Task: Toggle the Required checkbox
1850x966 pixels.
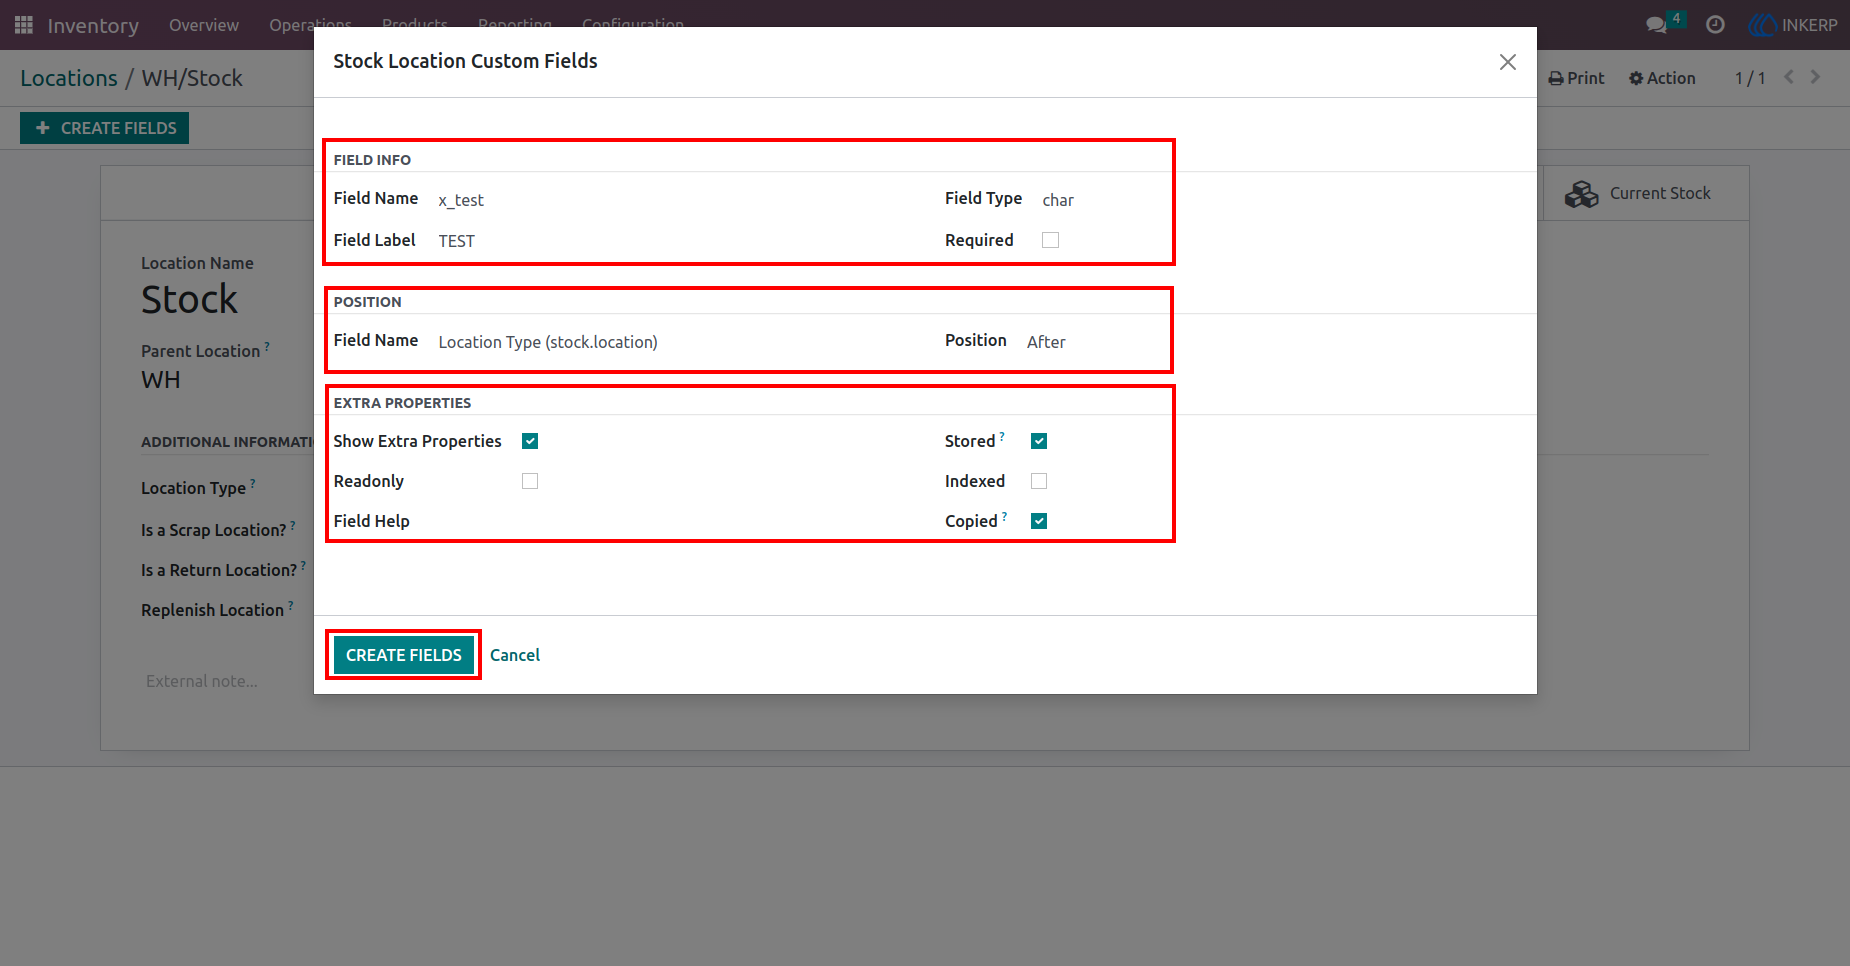Action: coord(1050,240)
